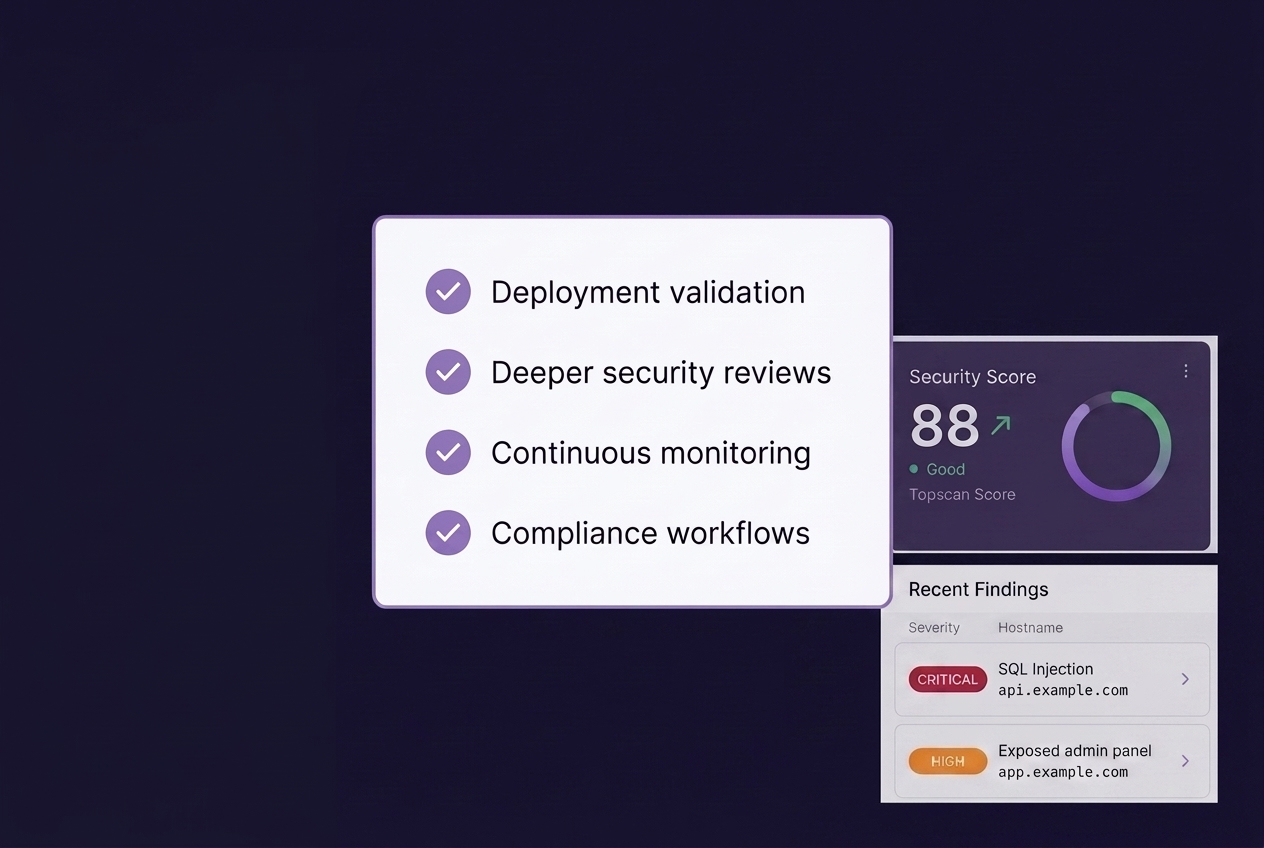Click the Hostname column header
The height and width of the screenshot is (848, 1264).
[x=1030, y=628]
